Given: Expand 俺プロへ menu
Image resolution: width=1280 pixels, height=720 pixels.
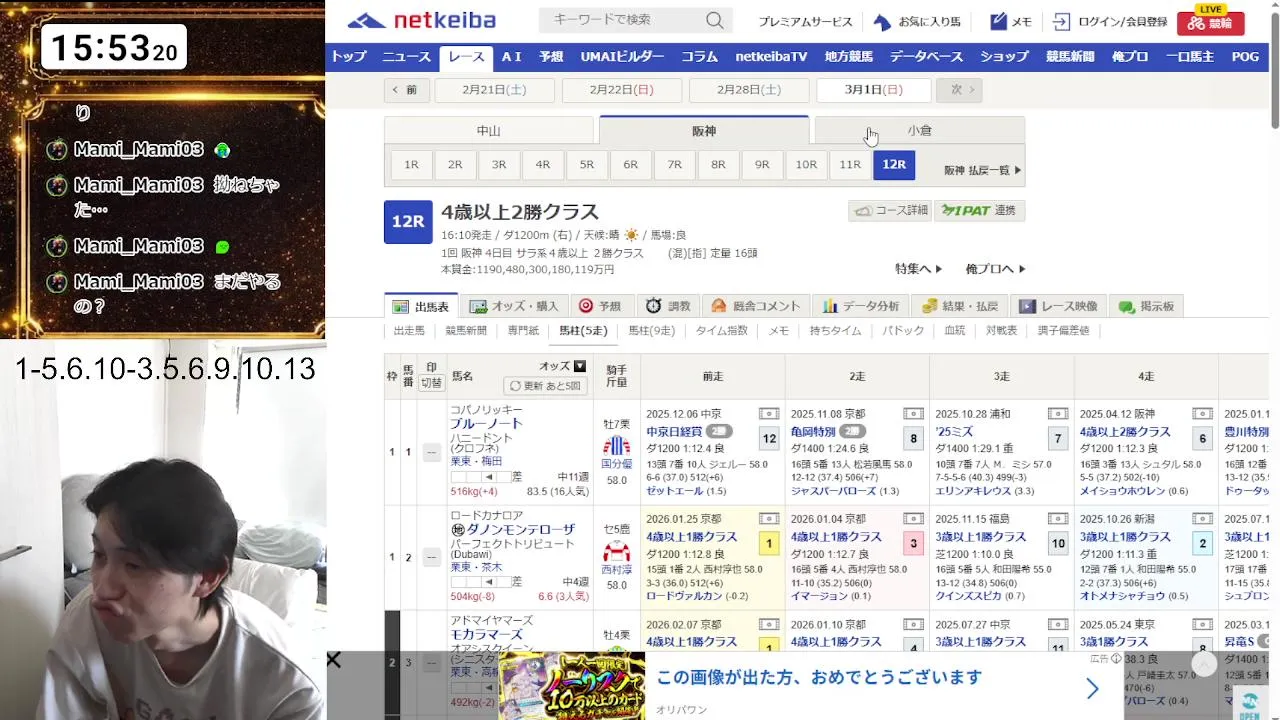Looking at the screenshot, I should coord(996,269).
